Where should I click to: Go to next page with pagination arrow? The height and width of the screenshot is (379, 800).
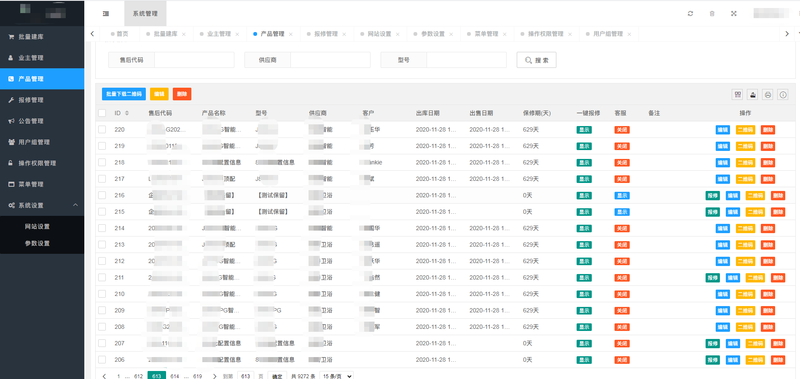214,376
